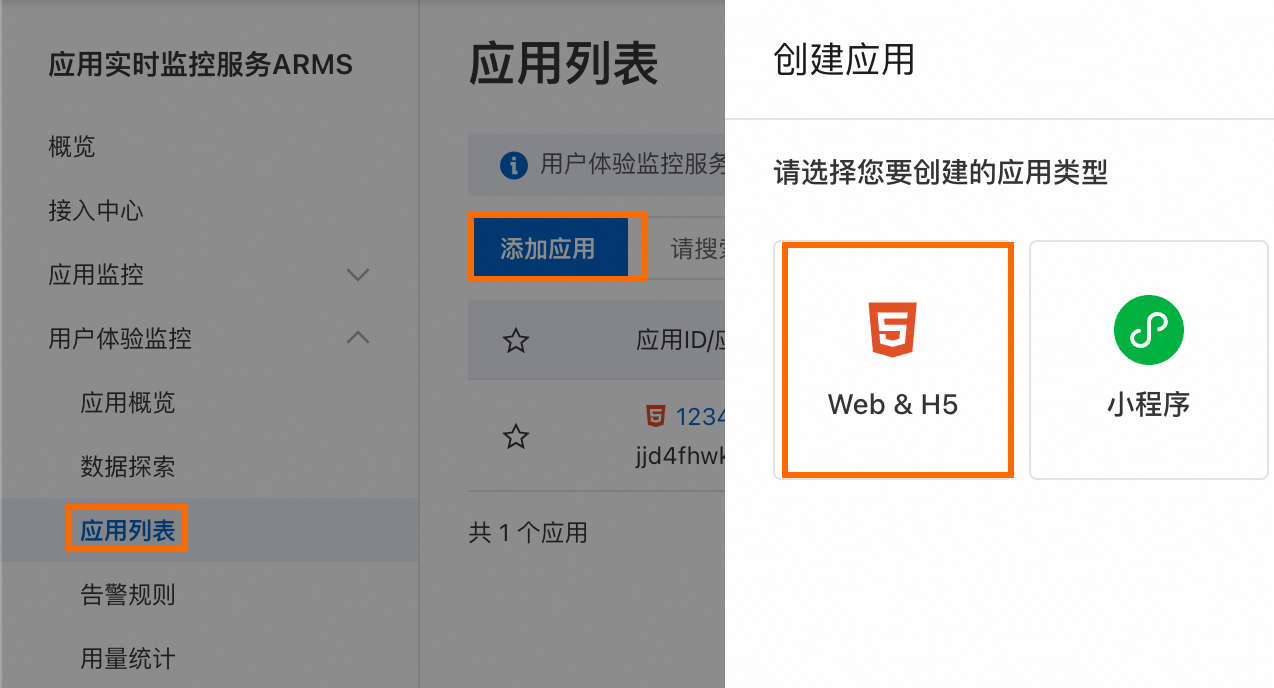
Task: Click the orange HTML5 shield icon
Action: click(x=893, y=330)
